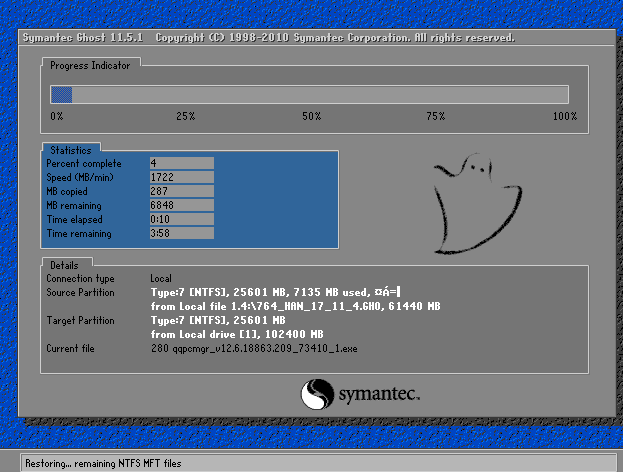Click the MB copied label
Screen dimensions: 623x472
[x=67, y=192]
